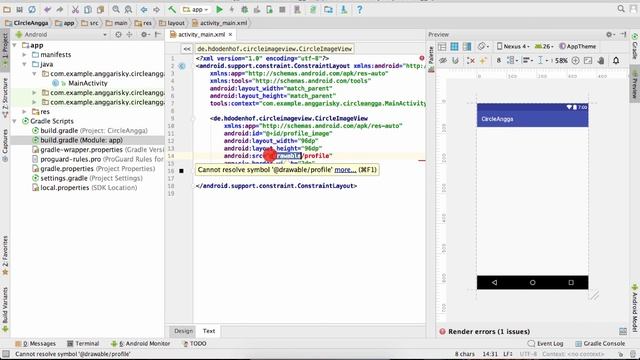Viewport: 640px width, 360px height.
Task: Open help with the question mark icon
Action: click(x=360, y=9)
